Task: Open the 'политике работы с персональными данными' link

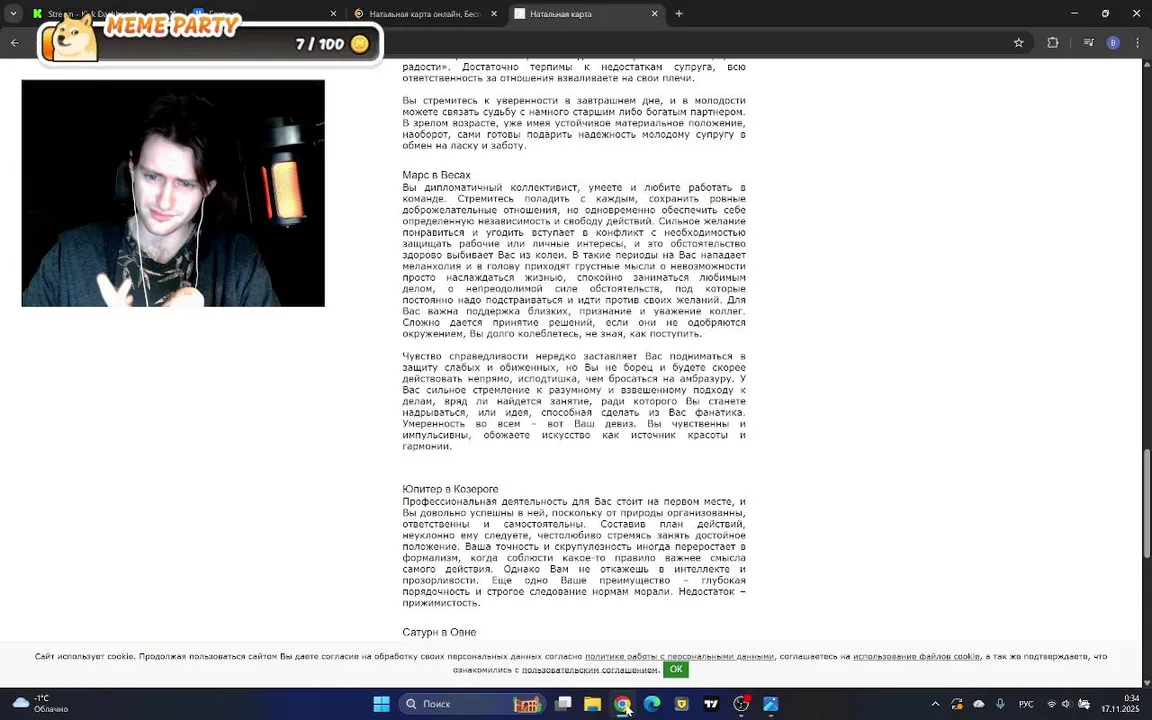Action: click(680, 656)
